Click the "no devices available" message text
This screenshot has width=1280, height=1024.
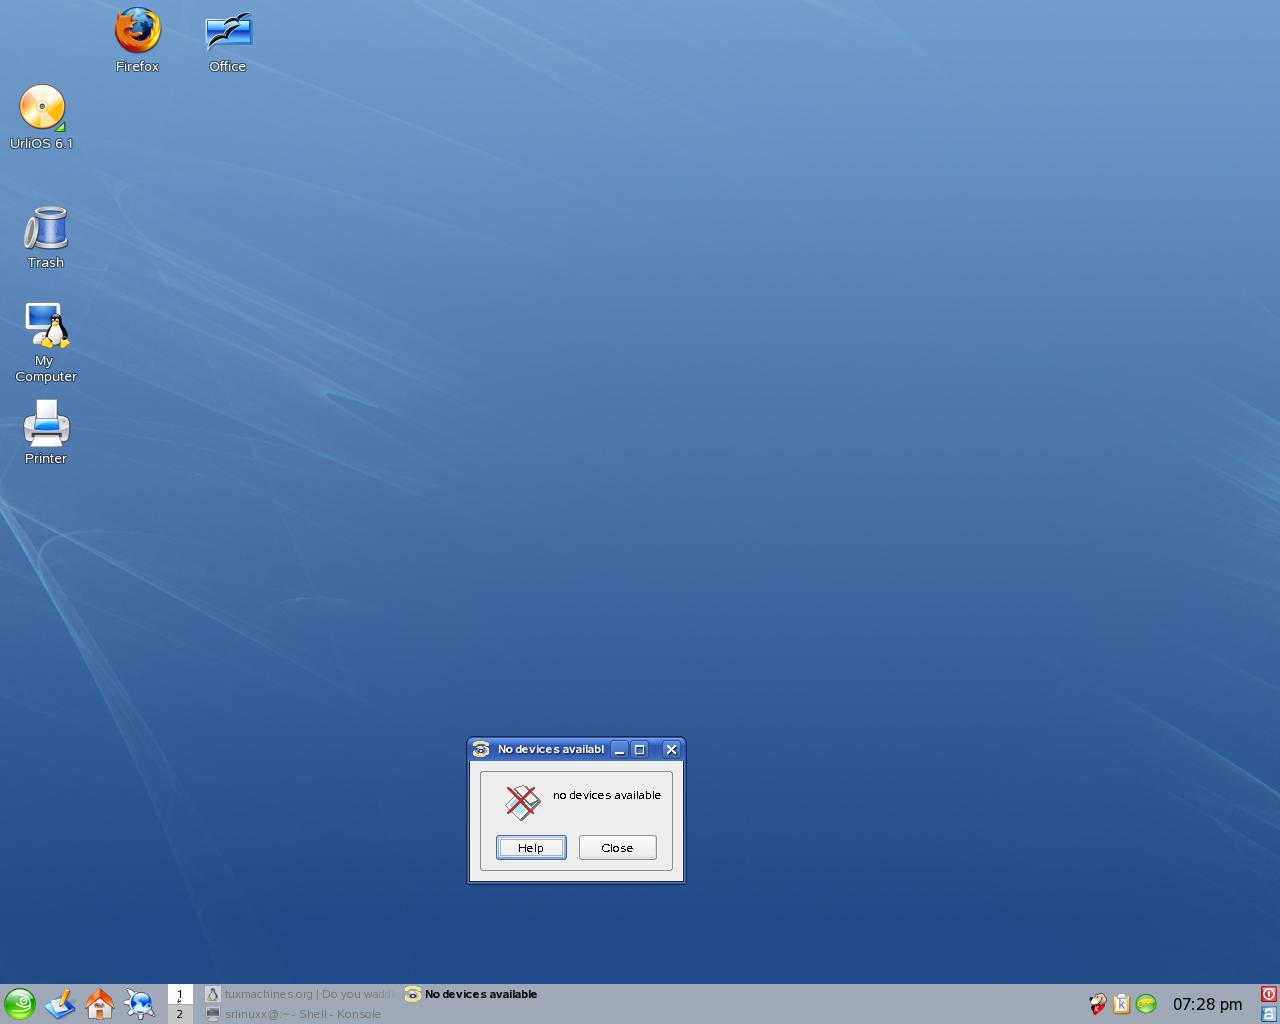[x=607, y=795]
